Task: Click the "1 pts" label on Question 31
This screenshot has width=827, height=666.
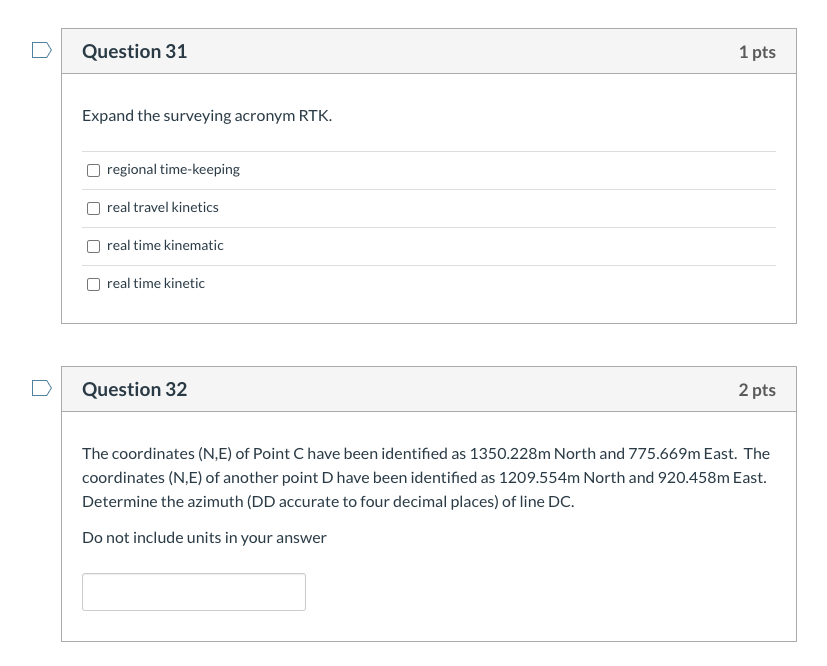Action: 757,51
